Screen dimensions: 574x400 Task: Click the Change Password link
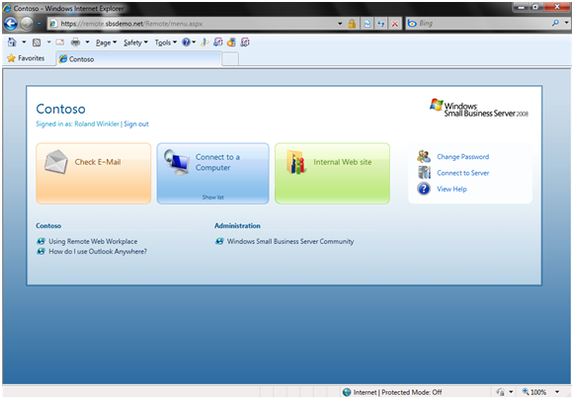click(x=463, y=157)
